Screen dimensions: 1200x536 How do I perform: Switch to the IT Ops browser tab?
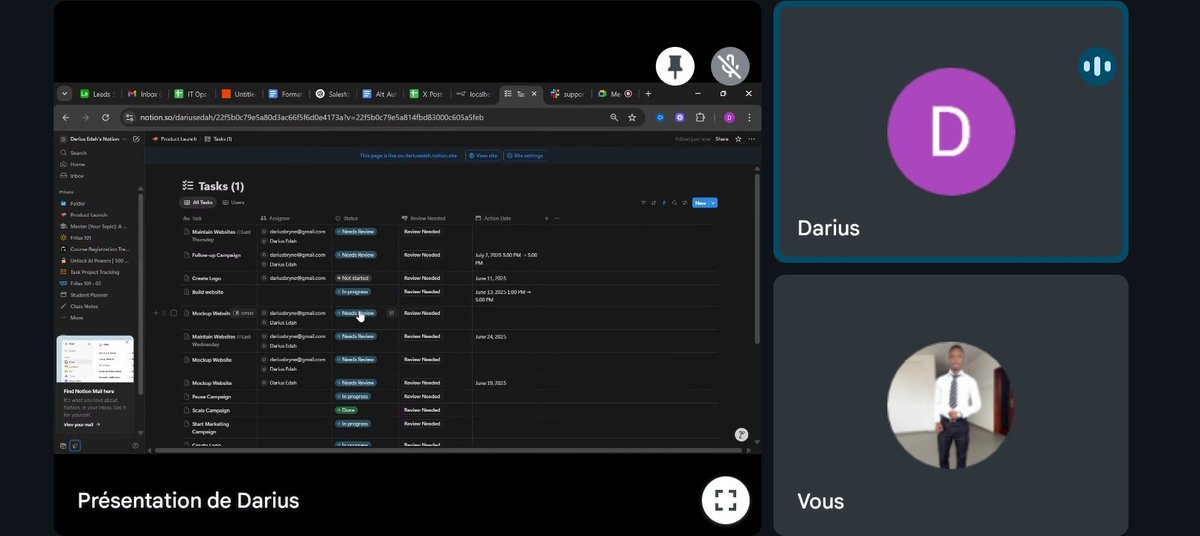click(192, 94)
